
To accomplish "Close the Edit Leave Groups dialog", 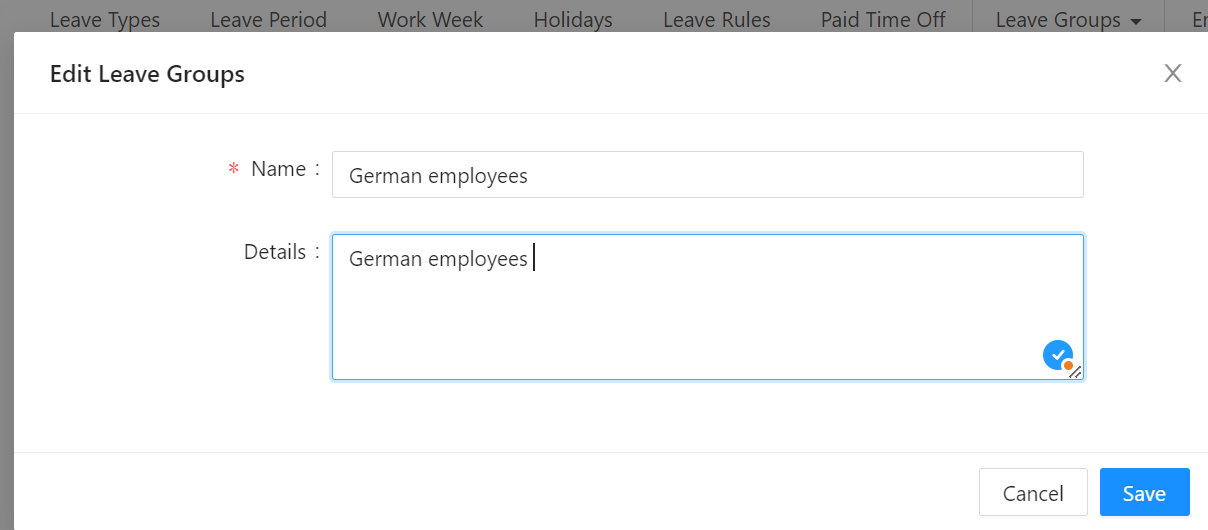I will click(x=1173, y=73).
